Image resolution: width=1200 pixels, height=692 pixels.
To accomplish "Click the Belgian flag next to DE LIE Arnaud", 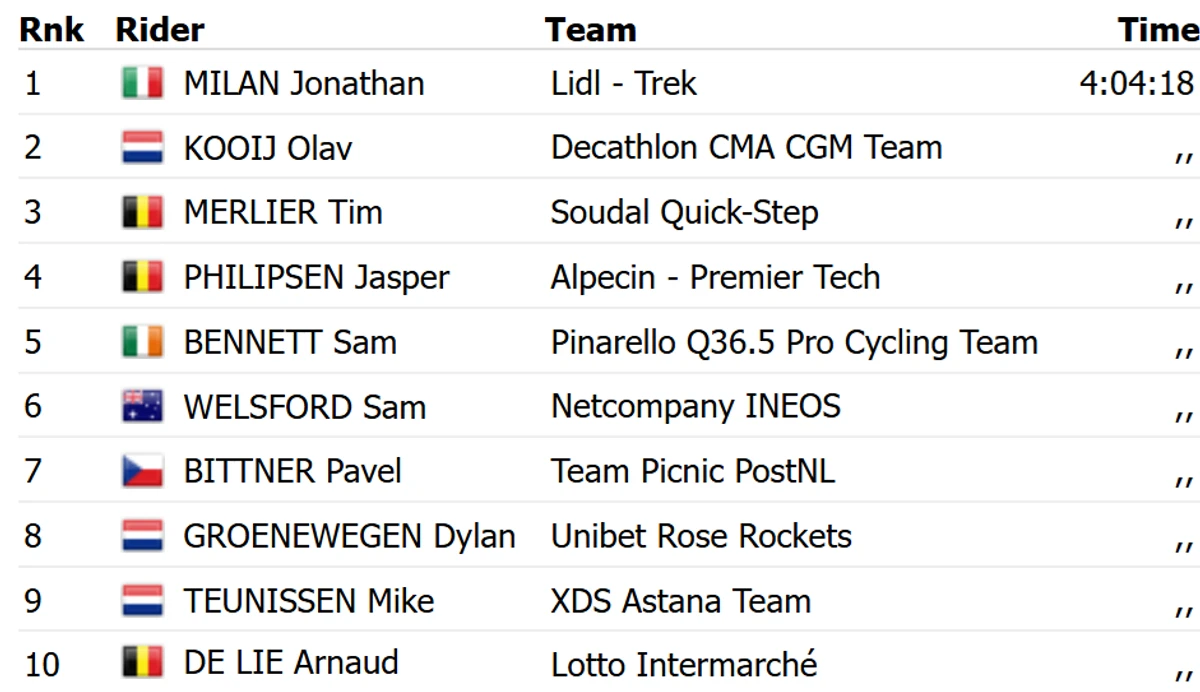I will 142,663.
